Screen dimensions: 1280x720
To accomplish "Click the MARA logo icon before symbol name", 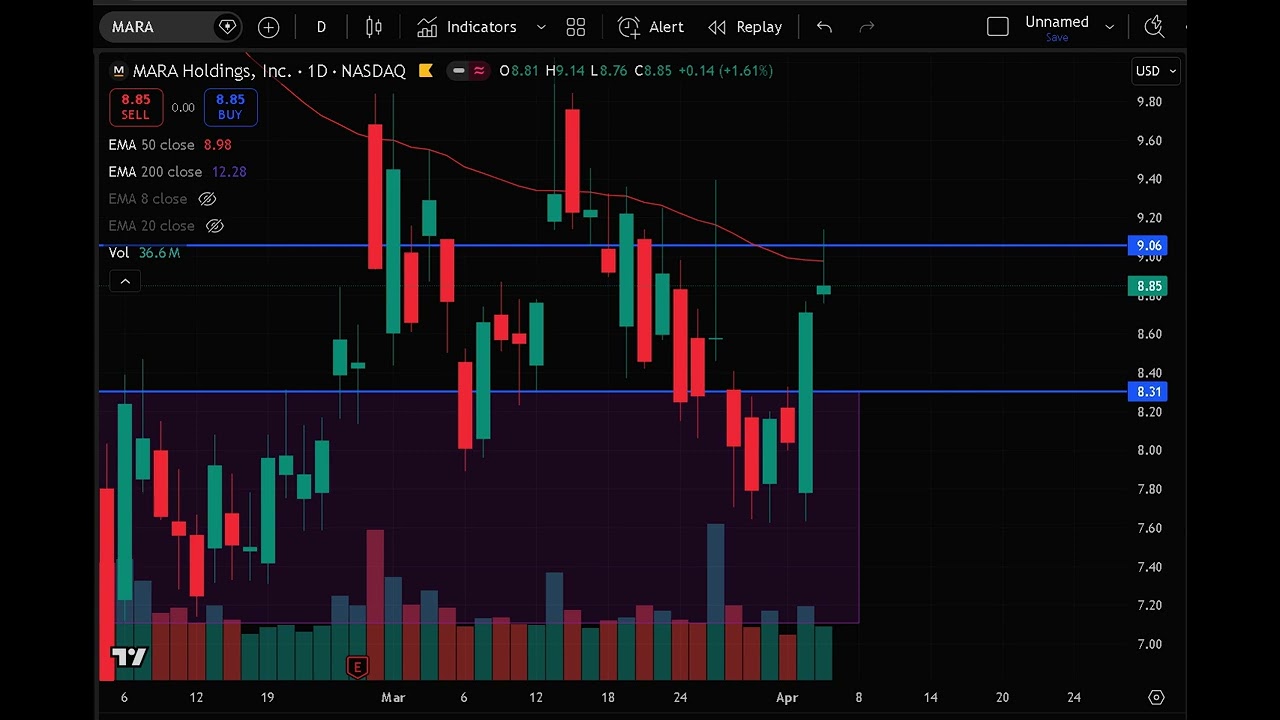I will (x=119, y=71).
